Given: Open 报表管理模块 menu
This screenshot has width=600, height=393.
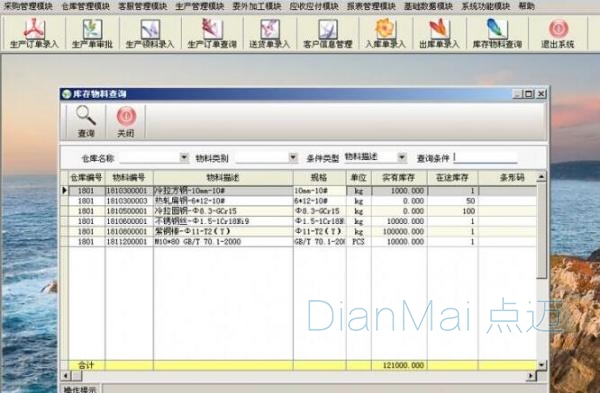Looking at the screenshot, I should pos(371,6).
